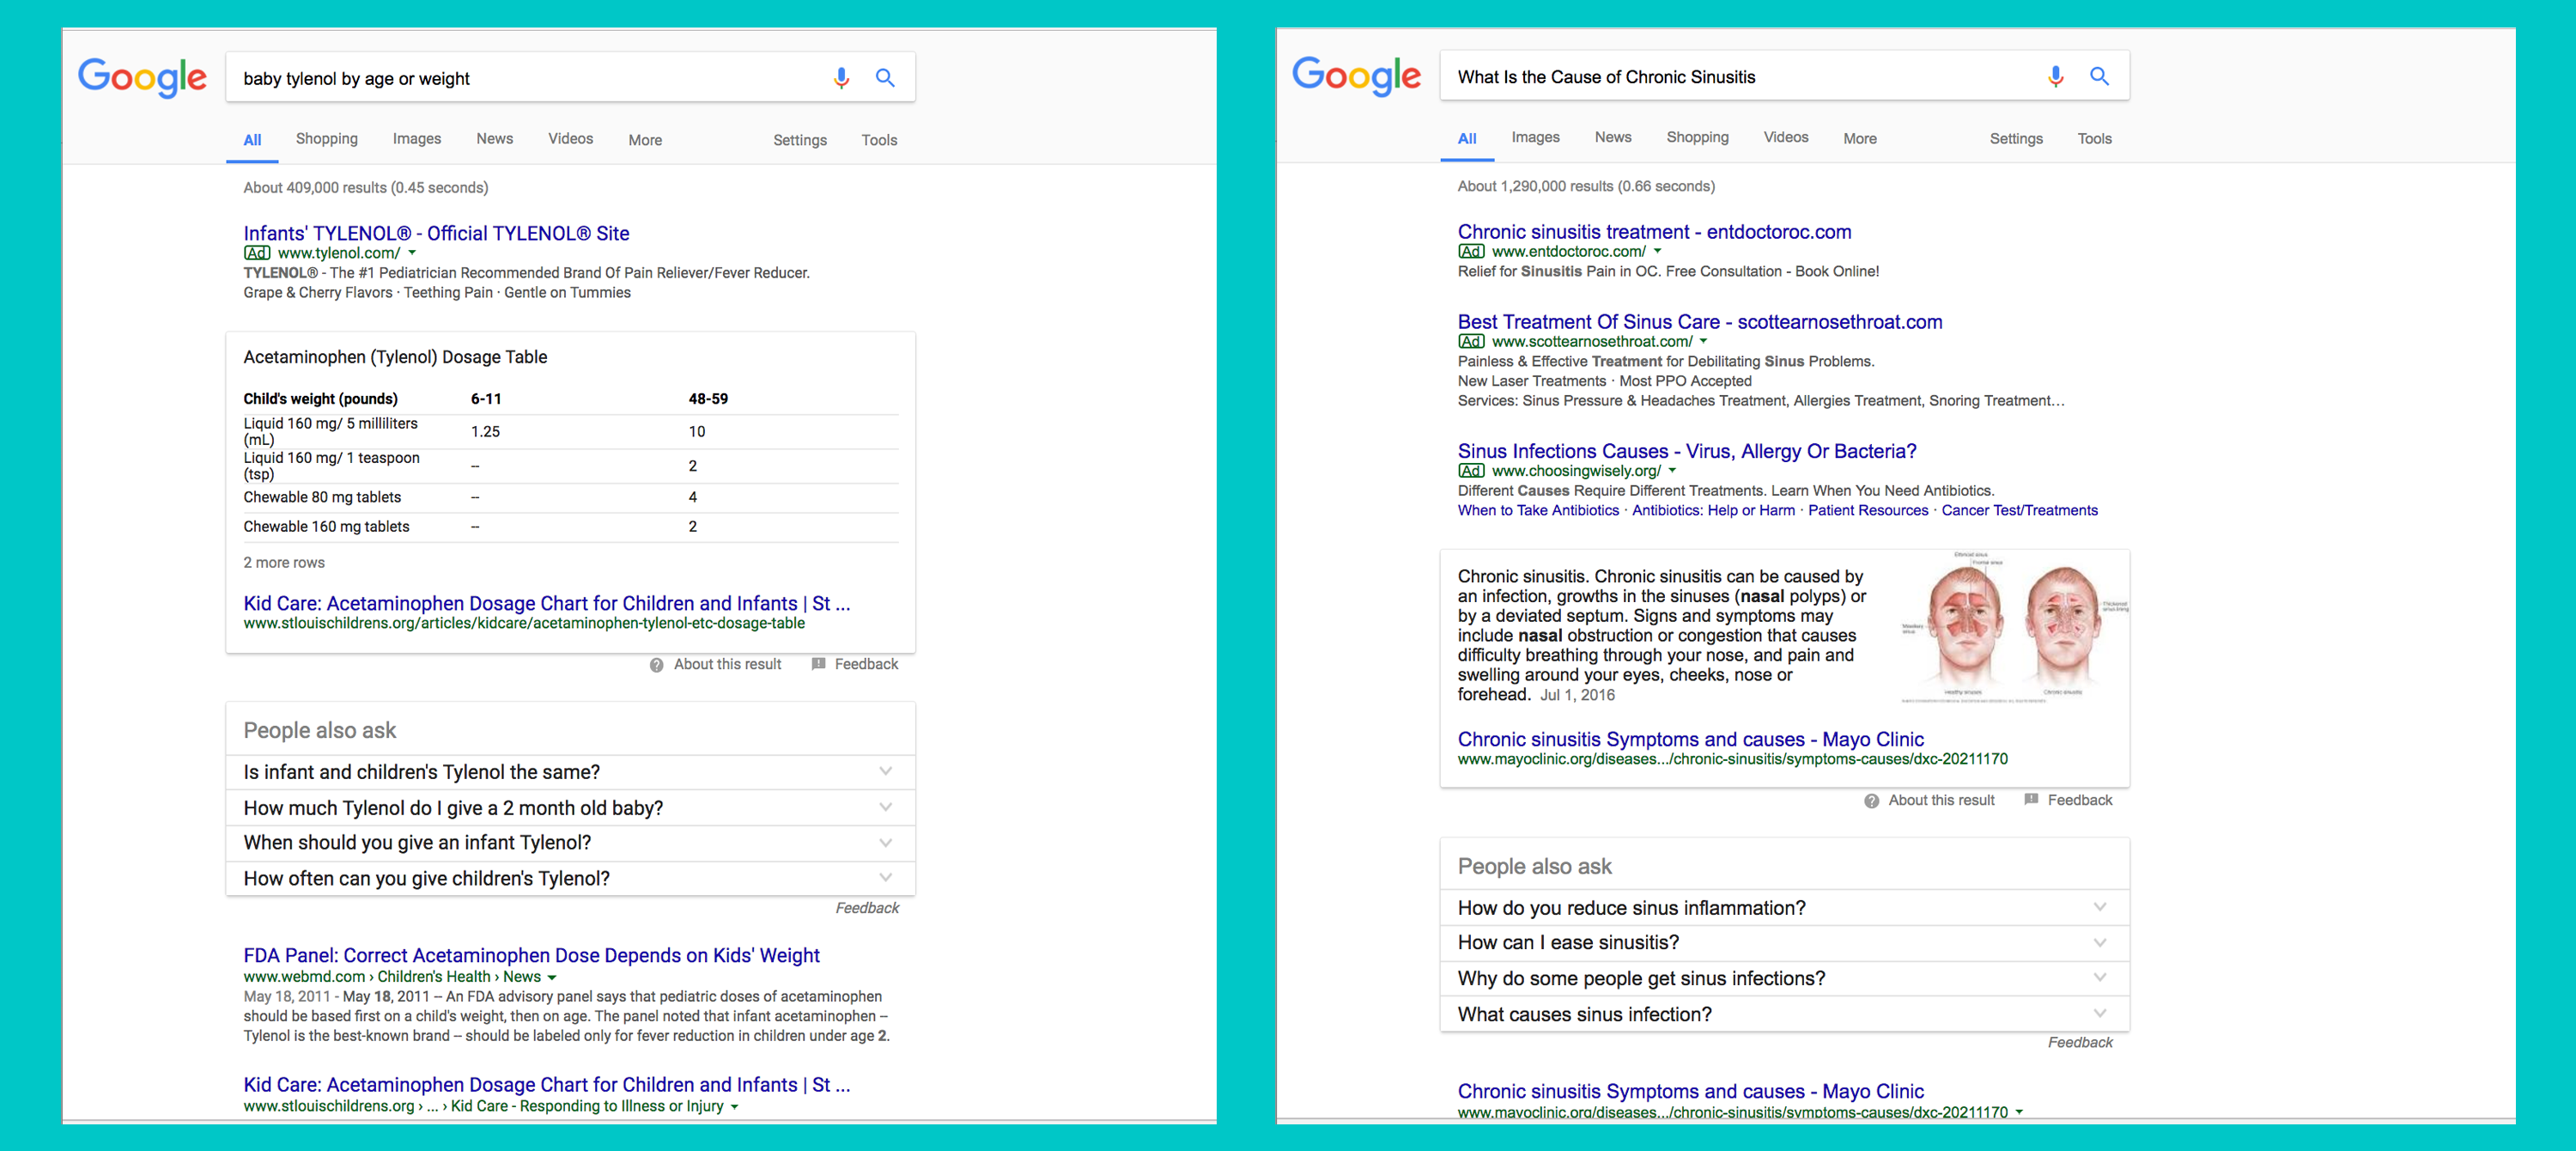Click the magnifier icon in the Sinusitis search box
Image resolution: width=2576 pixels, height=1151 pixels.
[x=2099, y=76]
